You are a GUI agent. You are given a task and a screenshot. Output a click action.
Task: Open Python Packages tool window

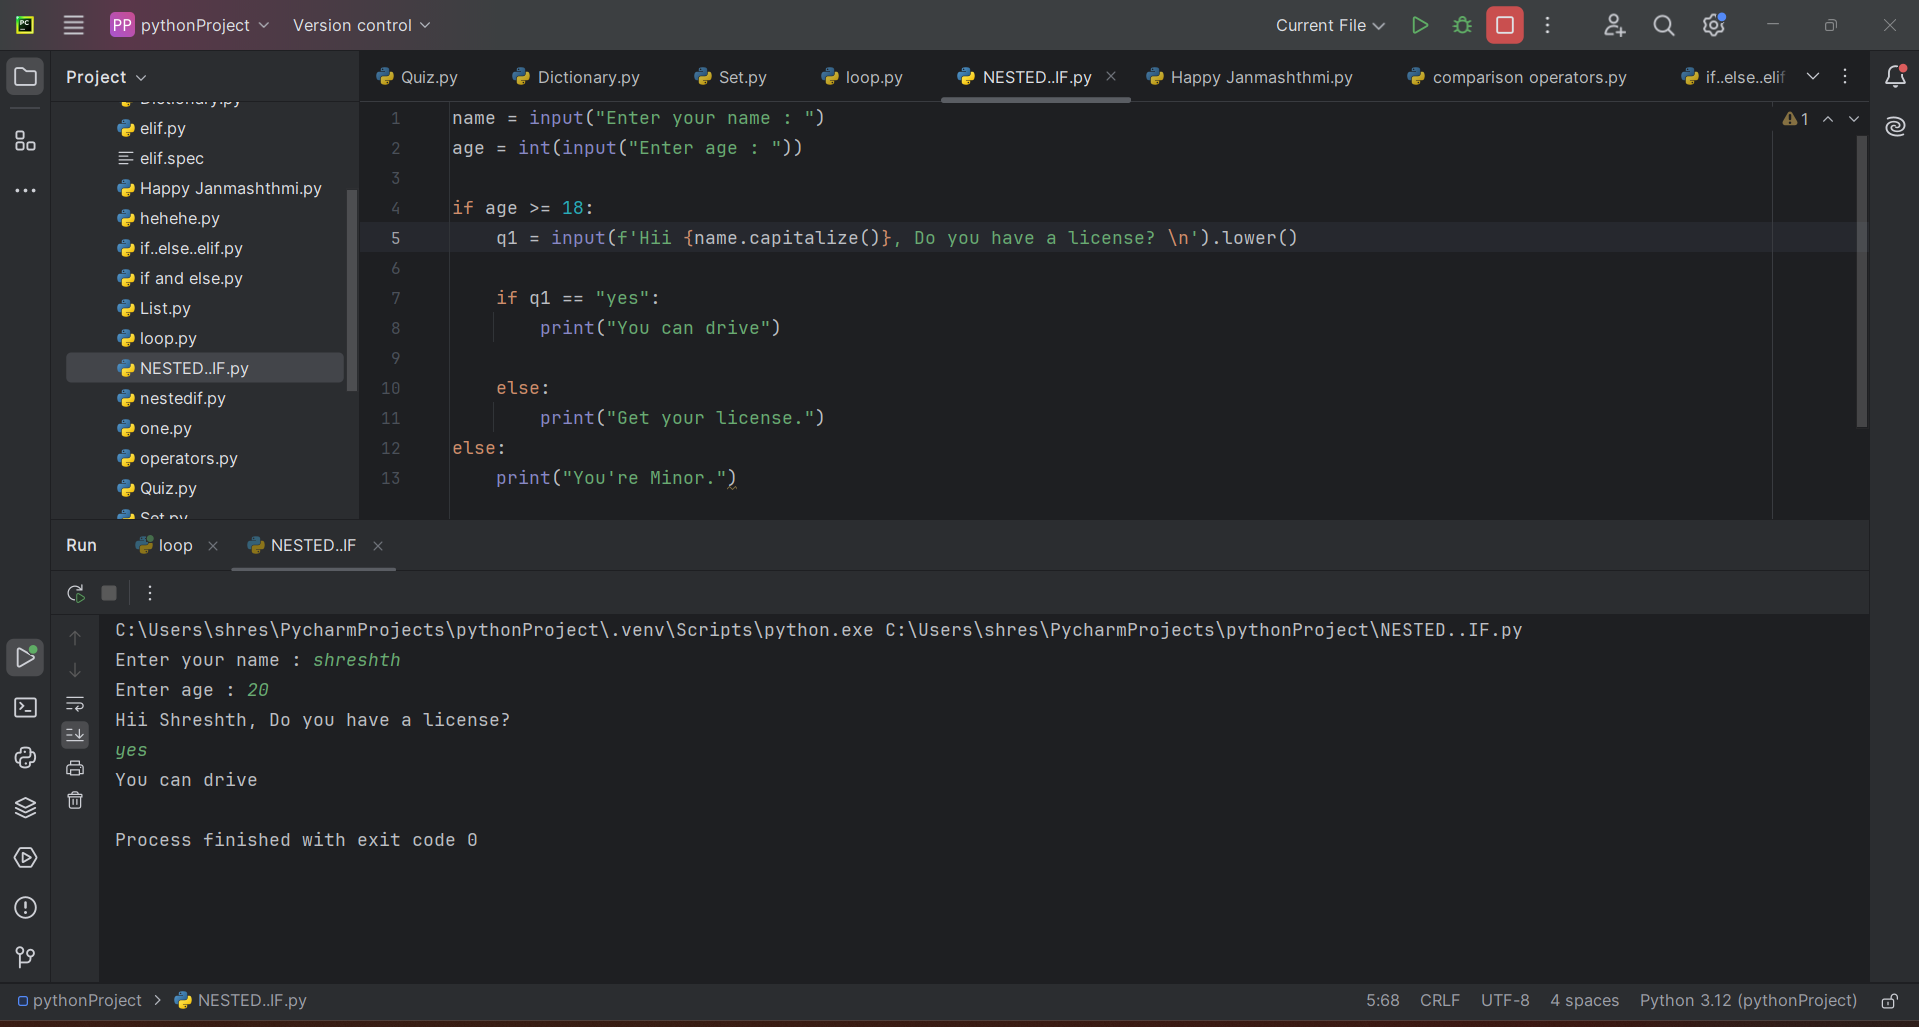25,757
